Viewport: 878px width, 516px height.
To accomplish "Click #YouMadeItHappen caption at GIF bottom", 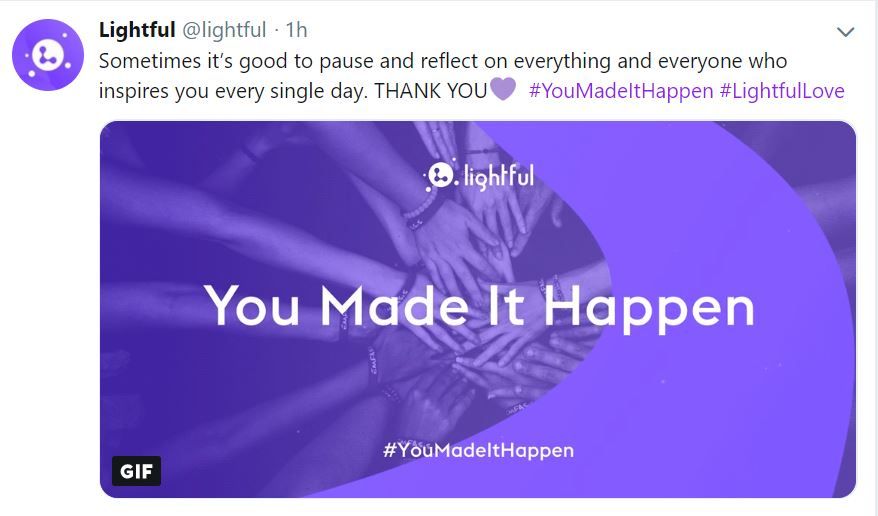I will point(479,451).
